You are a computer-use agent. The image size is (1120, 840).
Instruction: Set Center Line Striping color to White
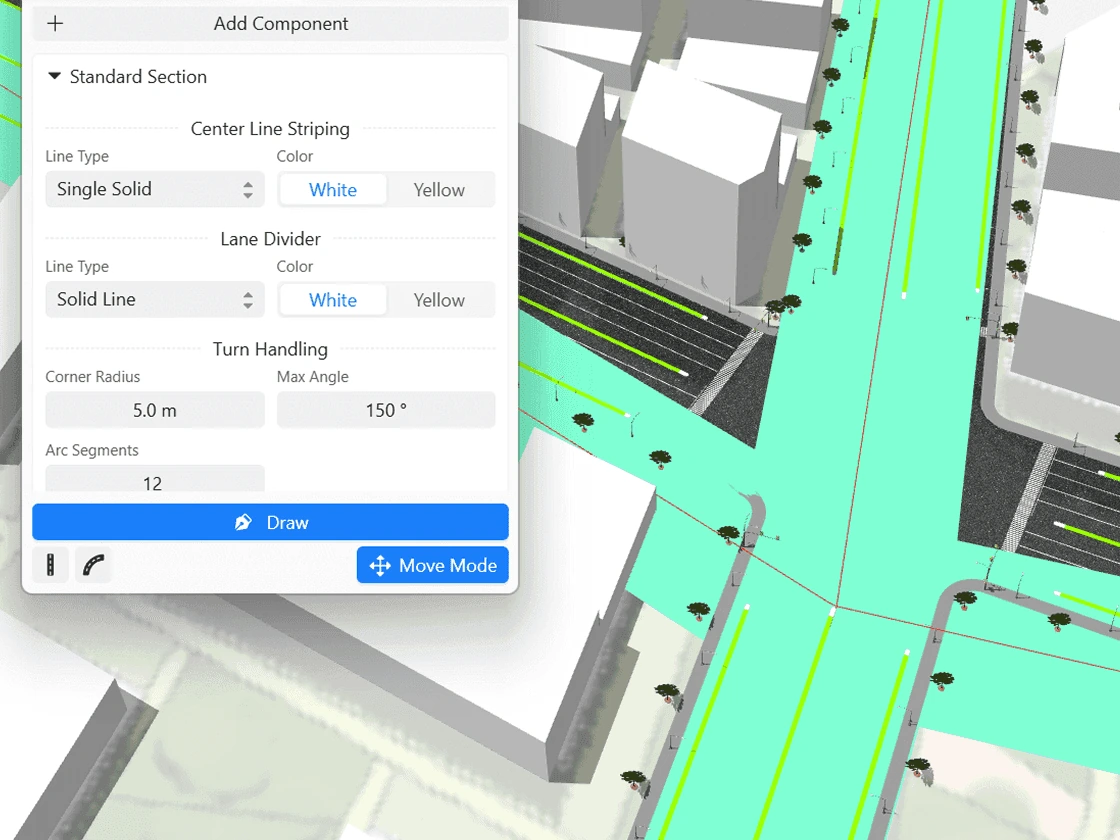pyautogui.click(x=333, y=190)
